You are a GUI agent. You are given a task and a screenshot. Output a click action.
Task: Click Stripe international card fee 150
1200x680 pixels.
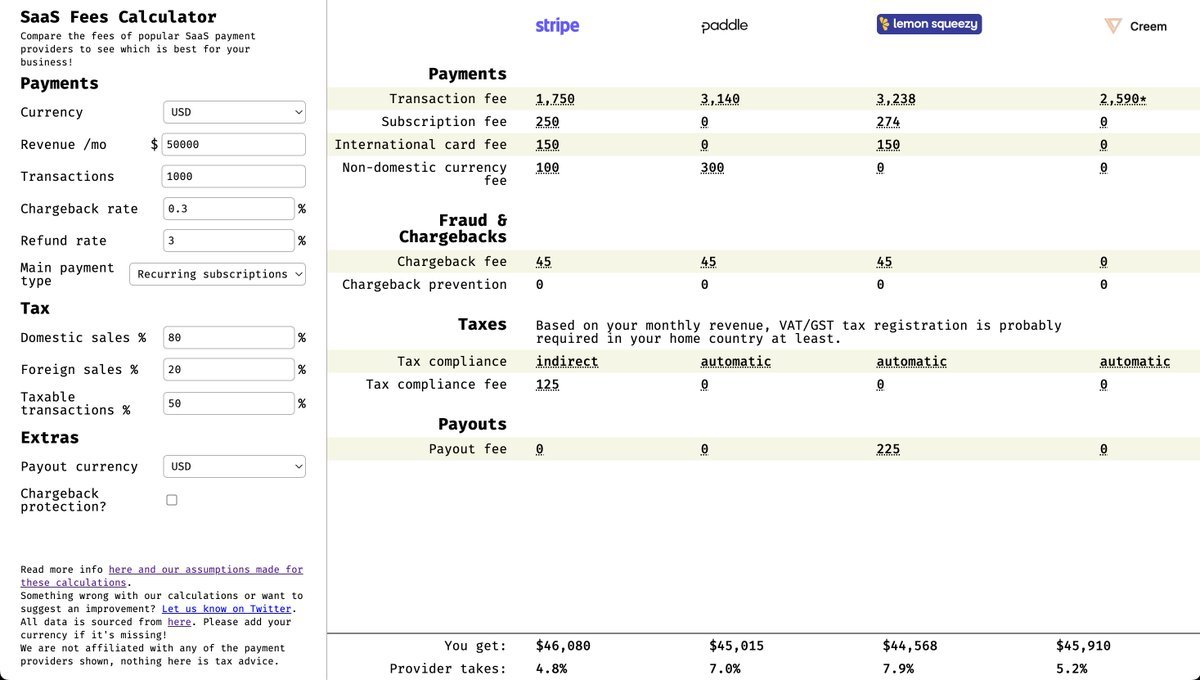click(x=547, y=145)
